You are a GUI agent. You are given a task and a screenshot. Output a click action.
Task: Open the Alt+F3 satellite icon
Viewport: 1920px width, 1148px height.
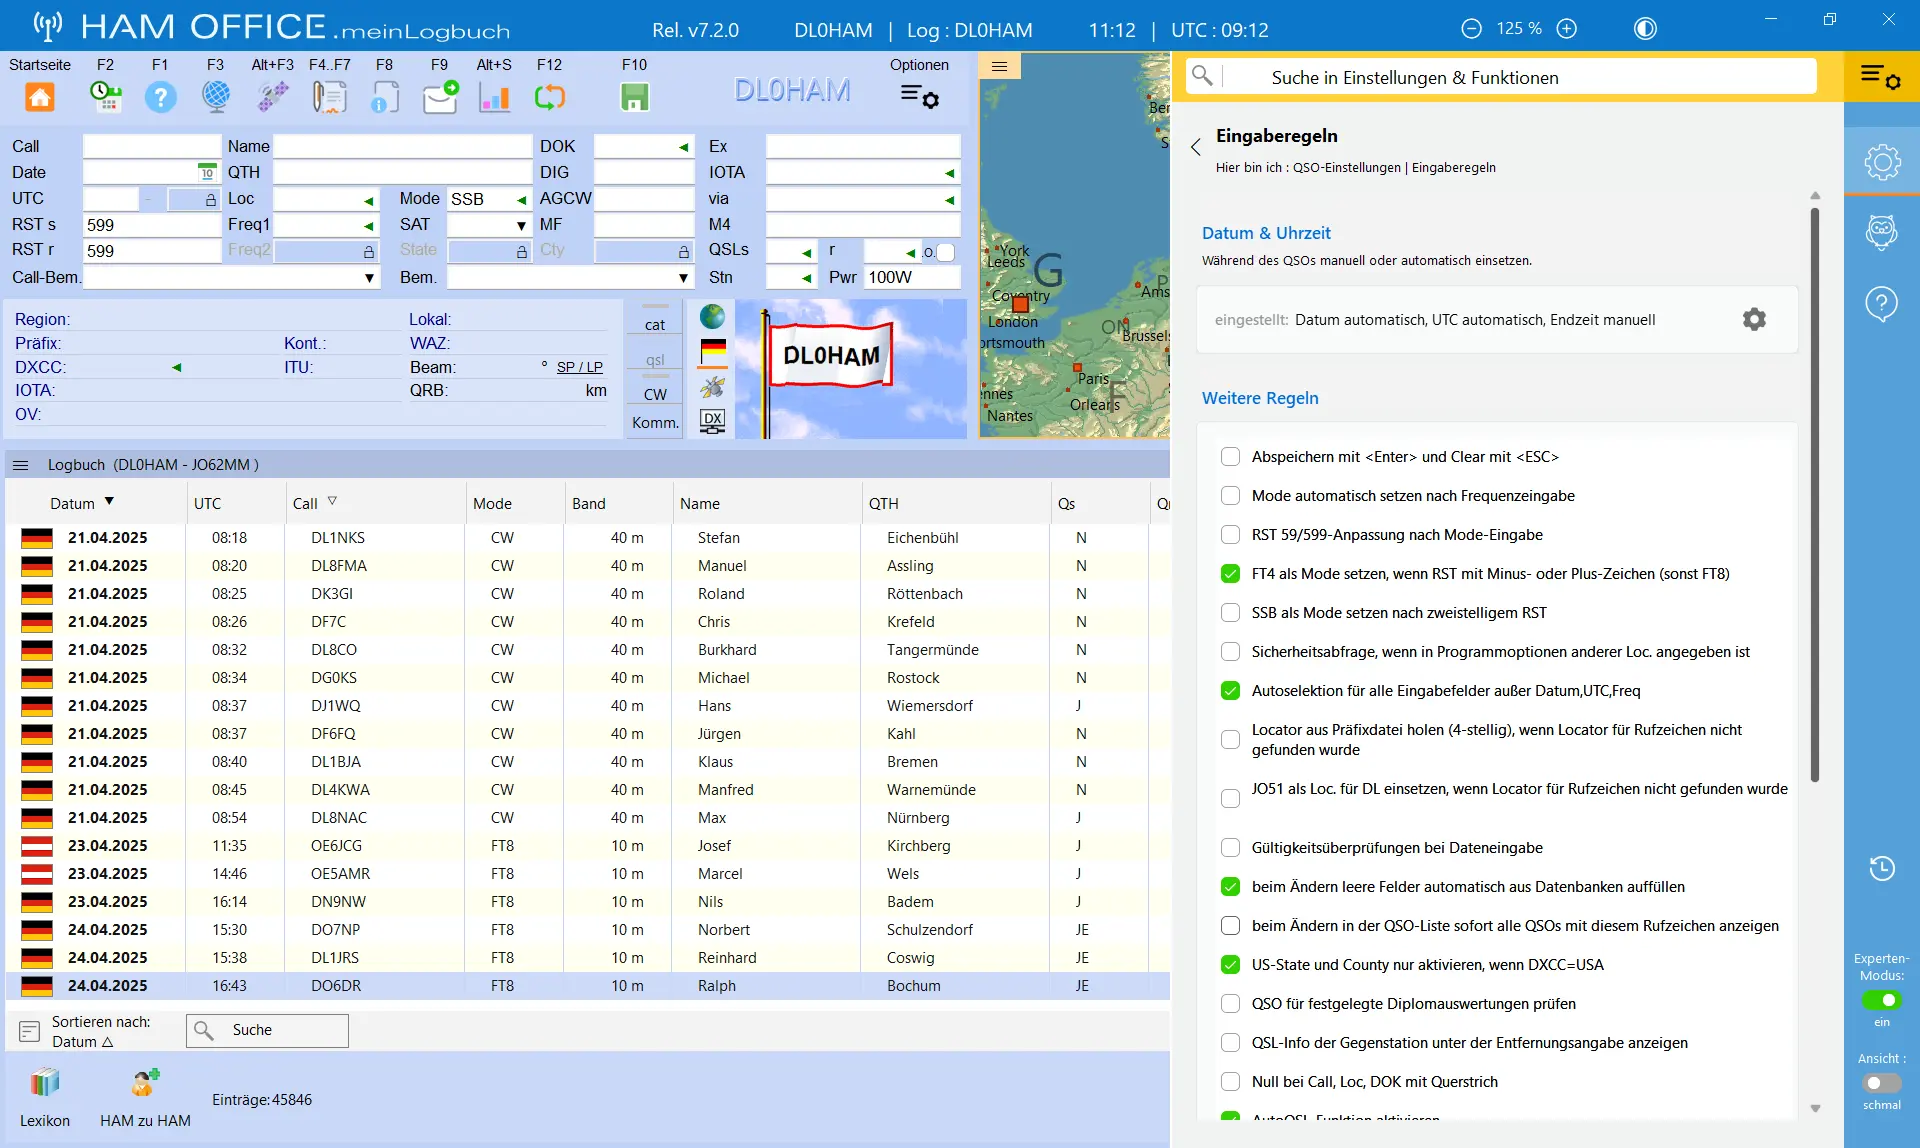click(x=272, y=97)
